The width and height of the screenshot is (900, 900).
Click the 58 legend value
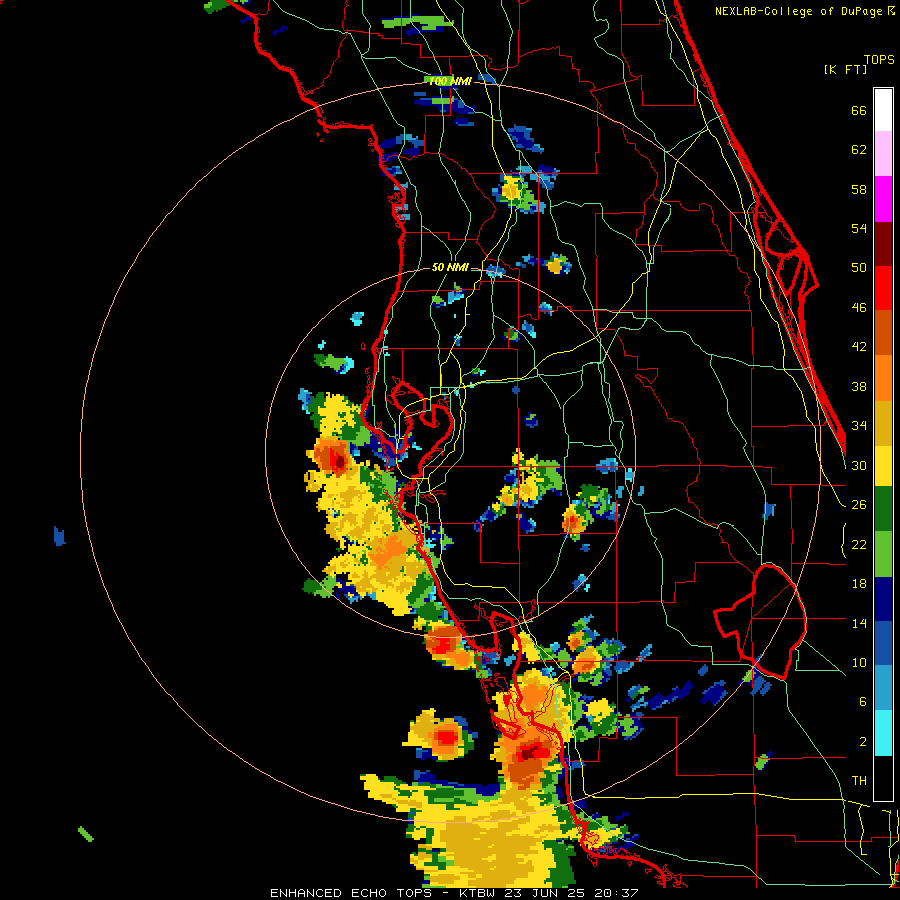859,189
